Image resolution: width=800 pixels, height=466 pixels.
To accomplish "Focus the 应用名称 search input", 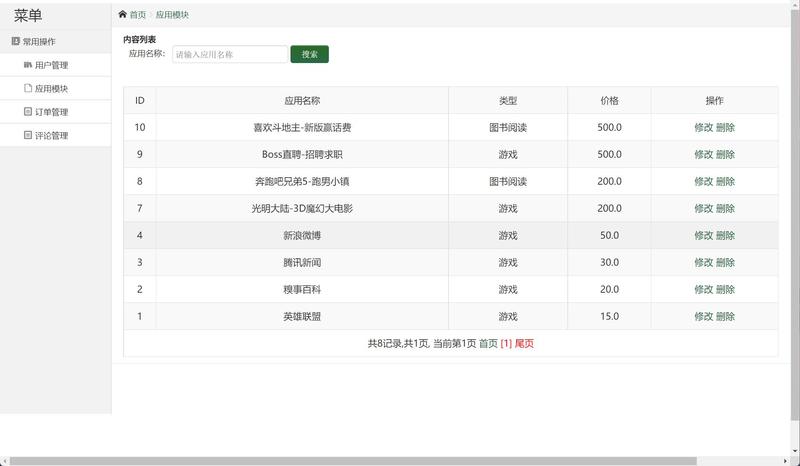I will point(230,54).
